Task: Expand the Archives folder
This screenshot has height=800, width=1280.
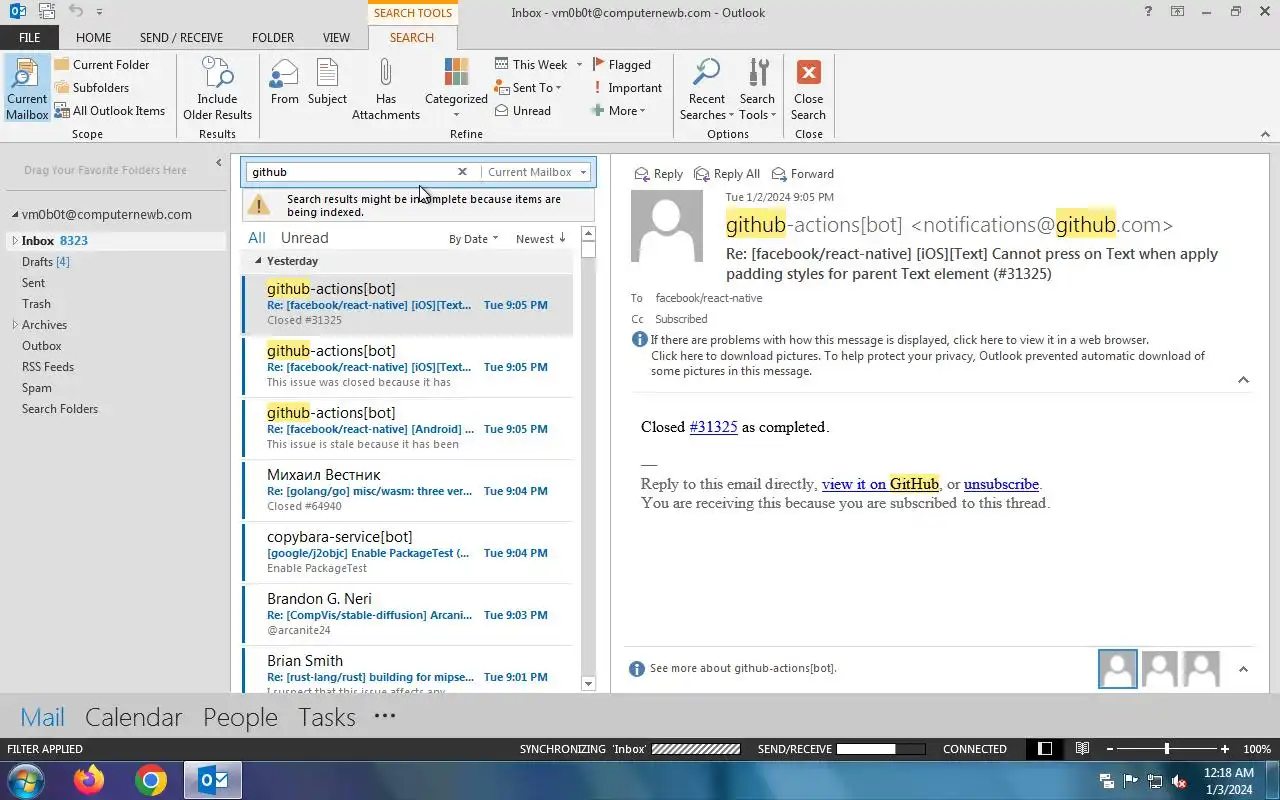Action: [x=15, y=325]
